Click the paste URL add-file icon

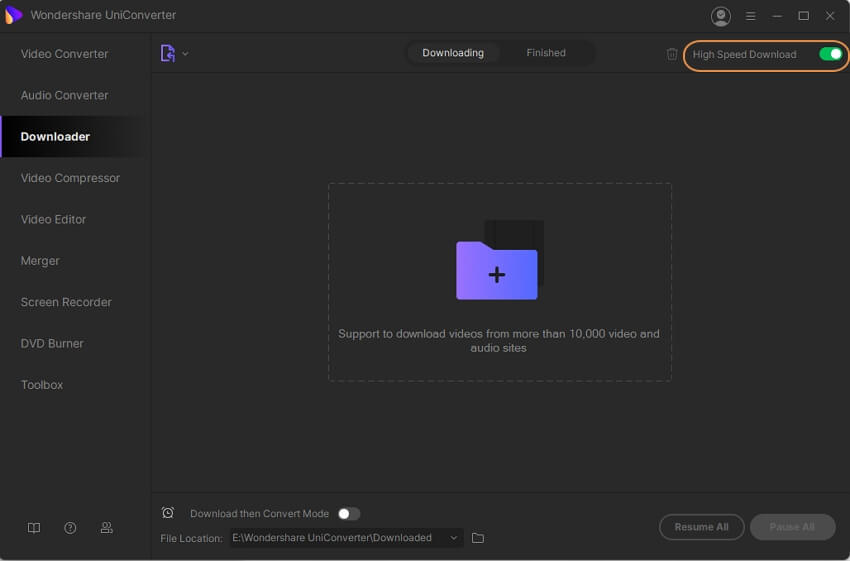(x=168, y=53)
